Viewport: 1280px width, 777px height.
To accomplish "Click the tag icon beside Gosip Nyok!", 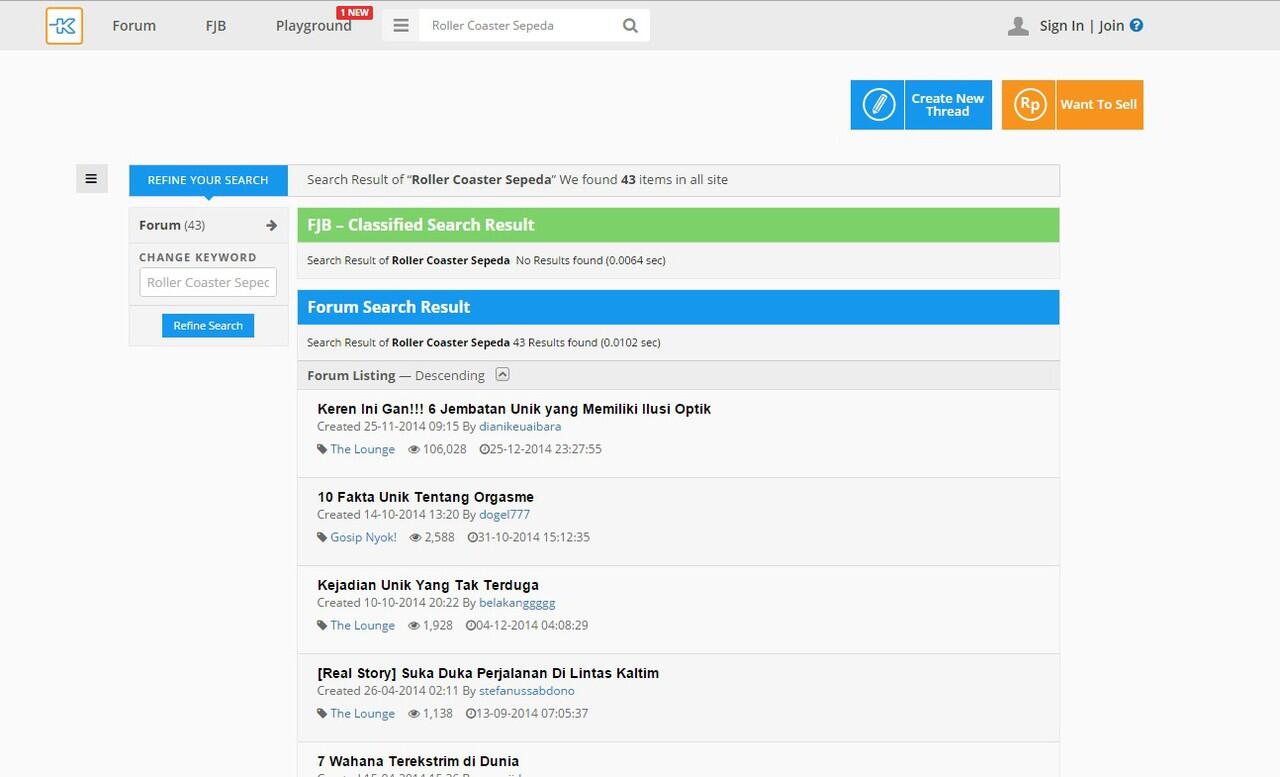I will 322,537.
